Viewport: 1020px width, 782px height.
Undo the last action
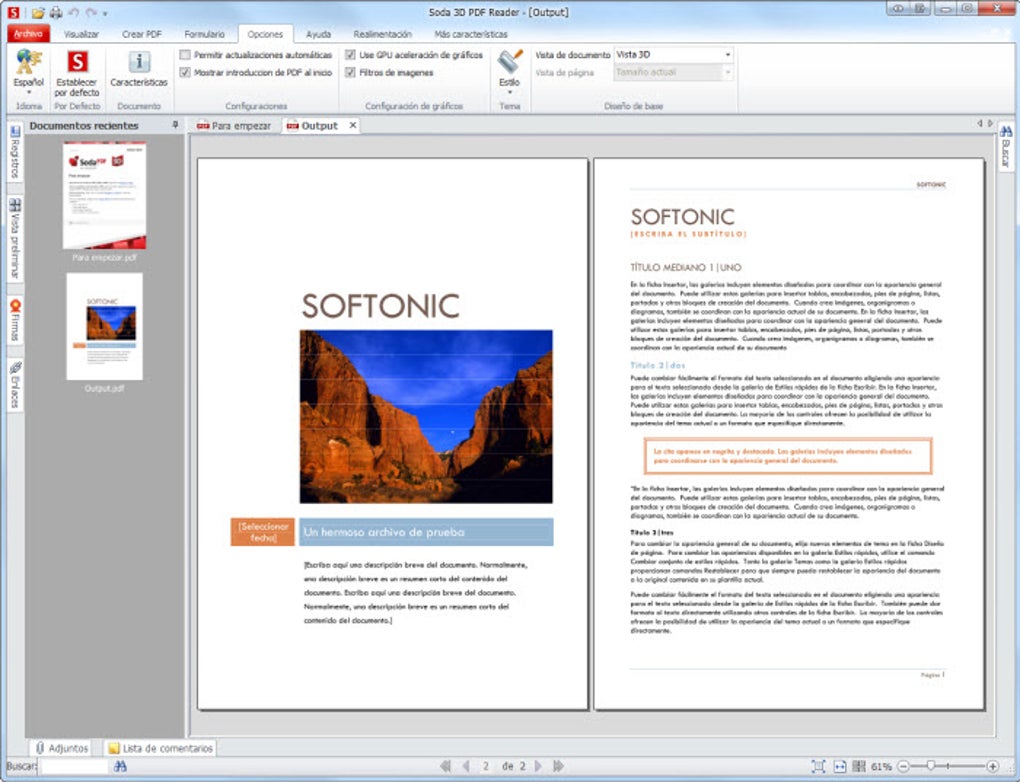[x=74, y=12]
